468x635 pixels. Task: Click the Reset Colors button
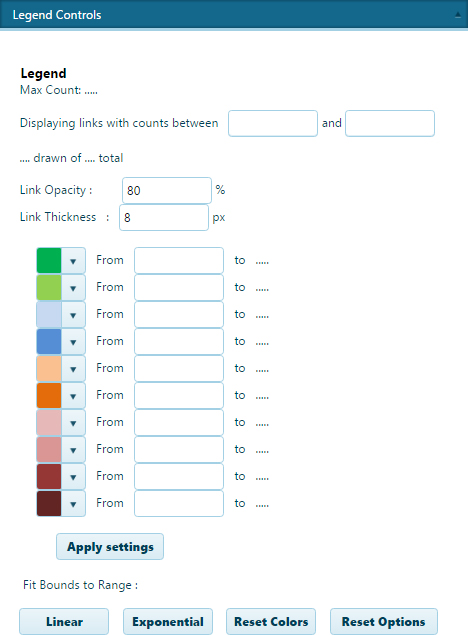[x=271, y=621]
